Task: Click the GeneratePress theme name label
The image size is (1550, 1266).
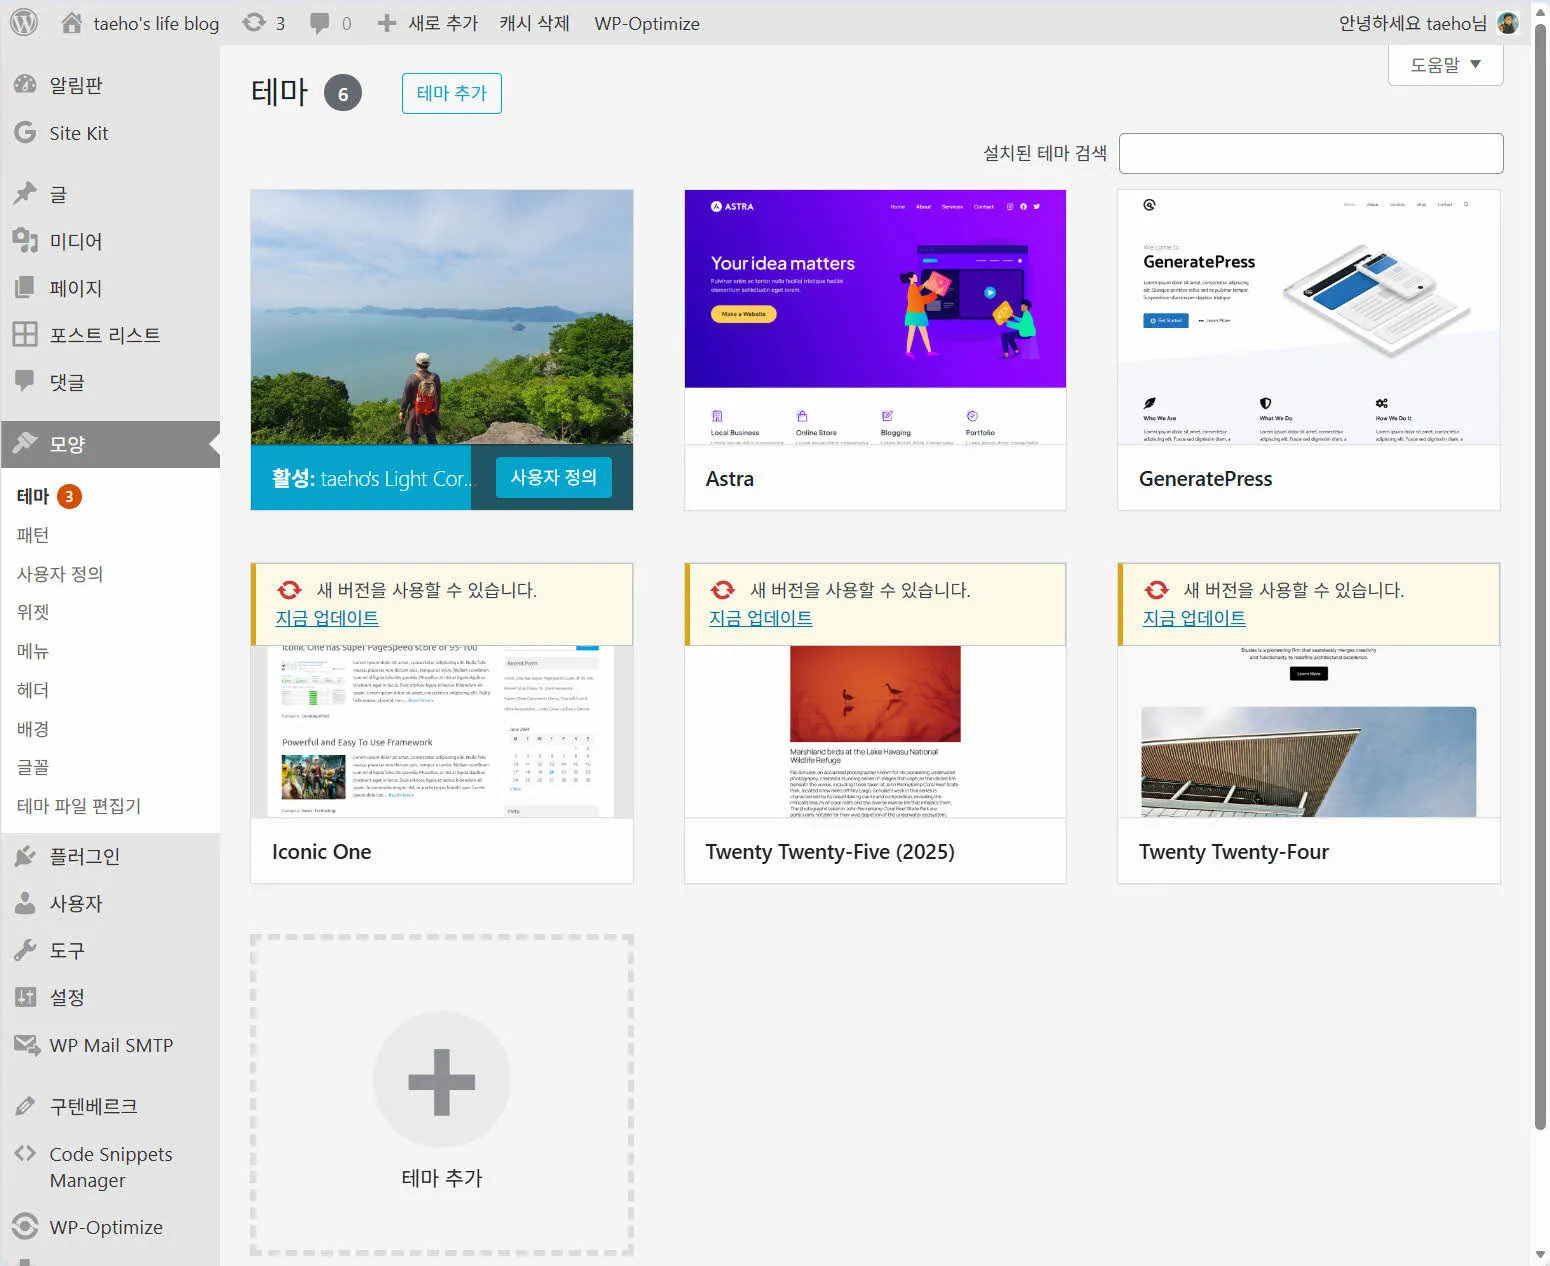Action: click(1206, 479)
